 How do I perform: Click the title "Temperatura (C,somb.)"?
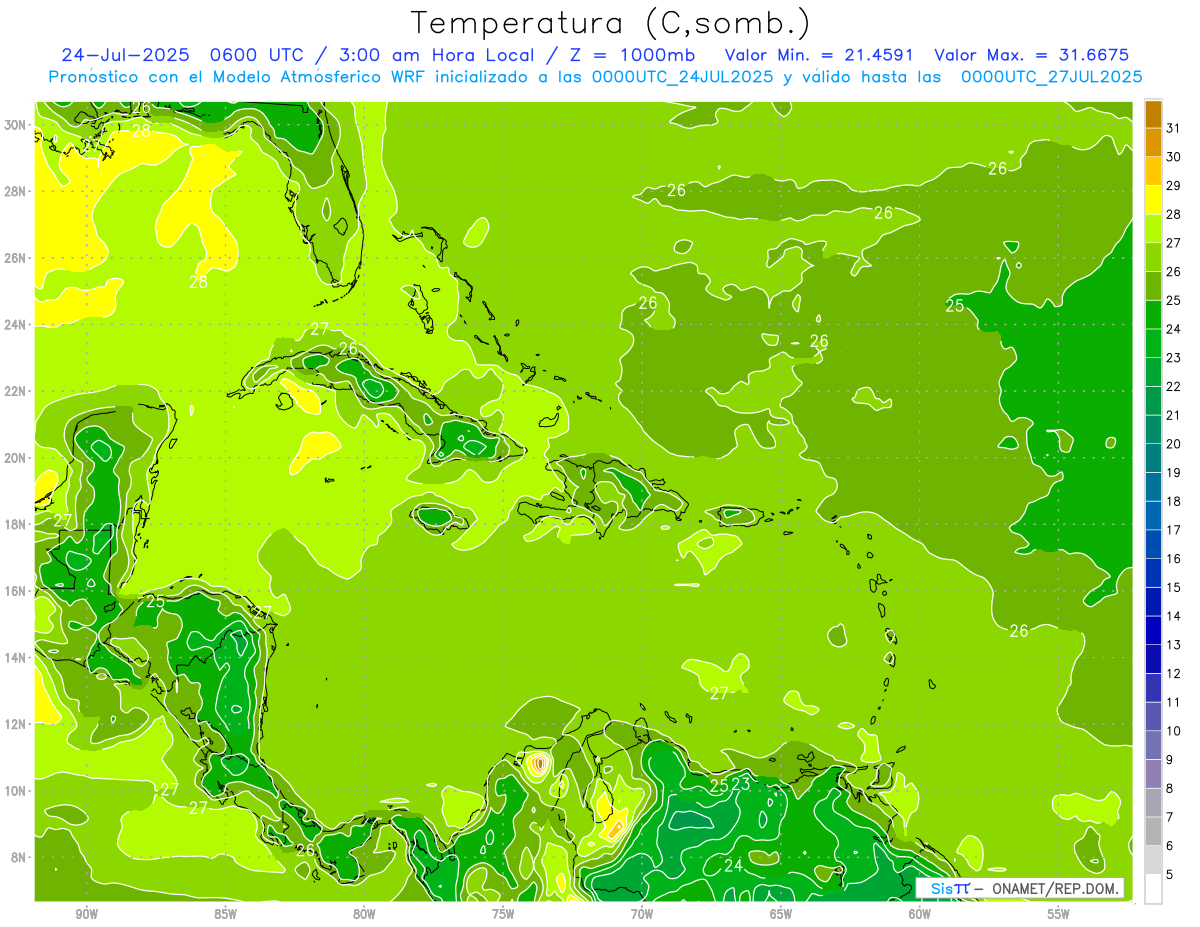pos(611,22)
